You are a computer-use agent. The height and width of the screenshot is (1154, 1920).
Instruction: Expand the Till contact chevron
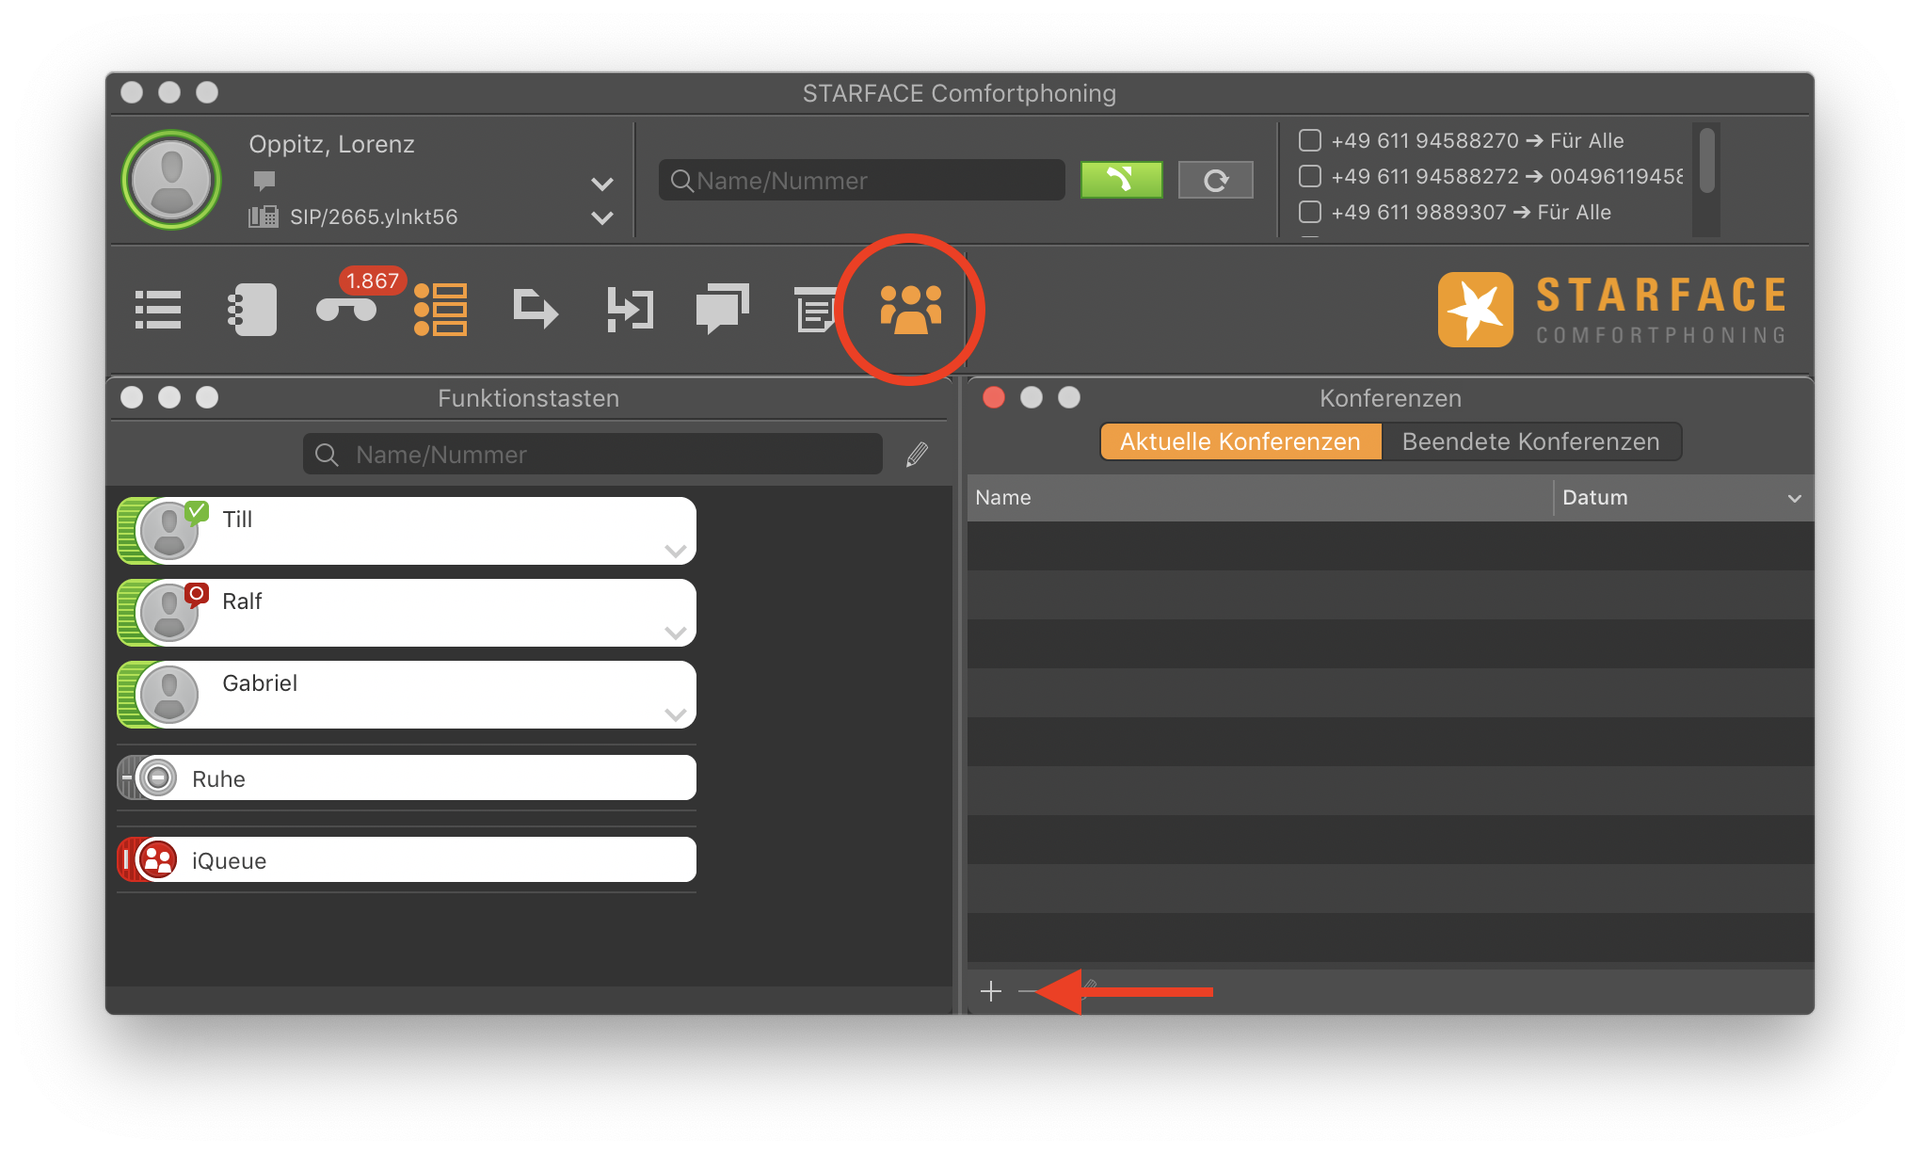tap(675, 551)
